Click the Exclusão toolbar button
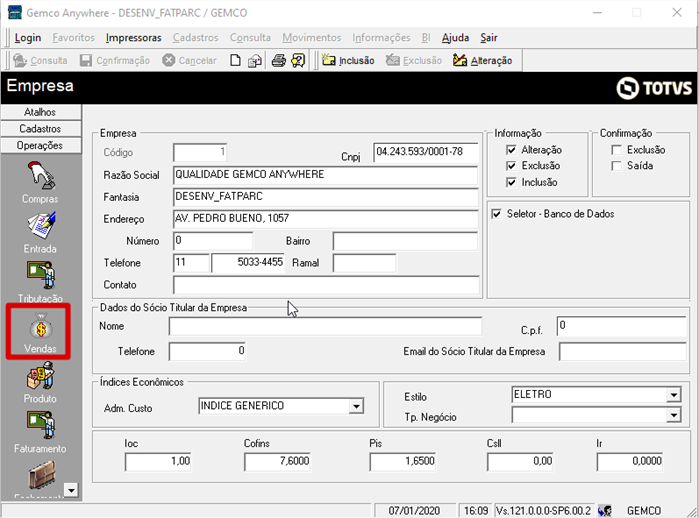Screen dimensions: 699x518 click(414, 61)
